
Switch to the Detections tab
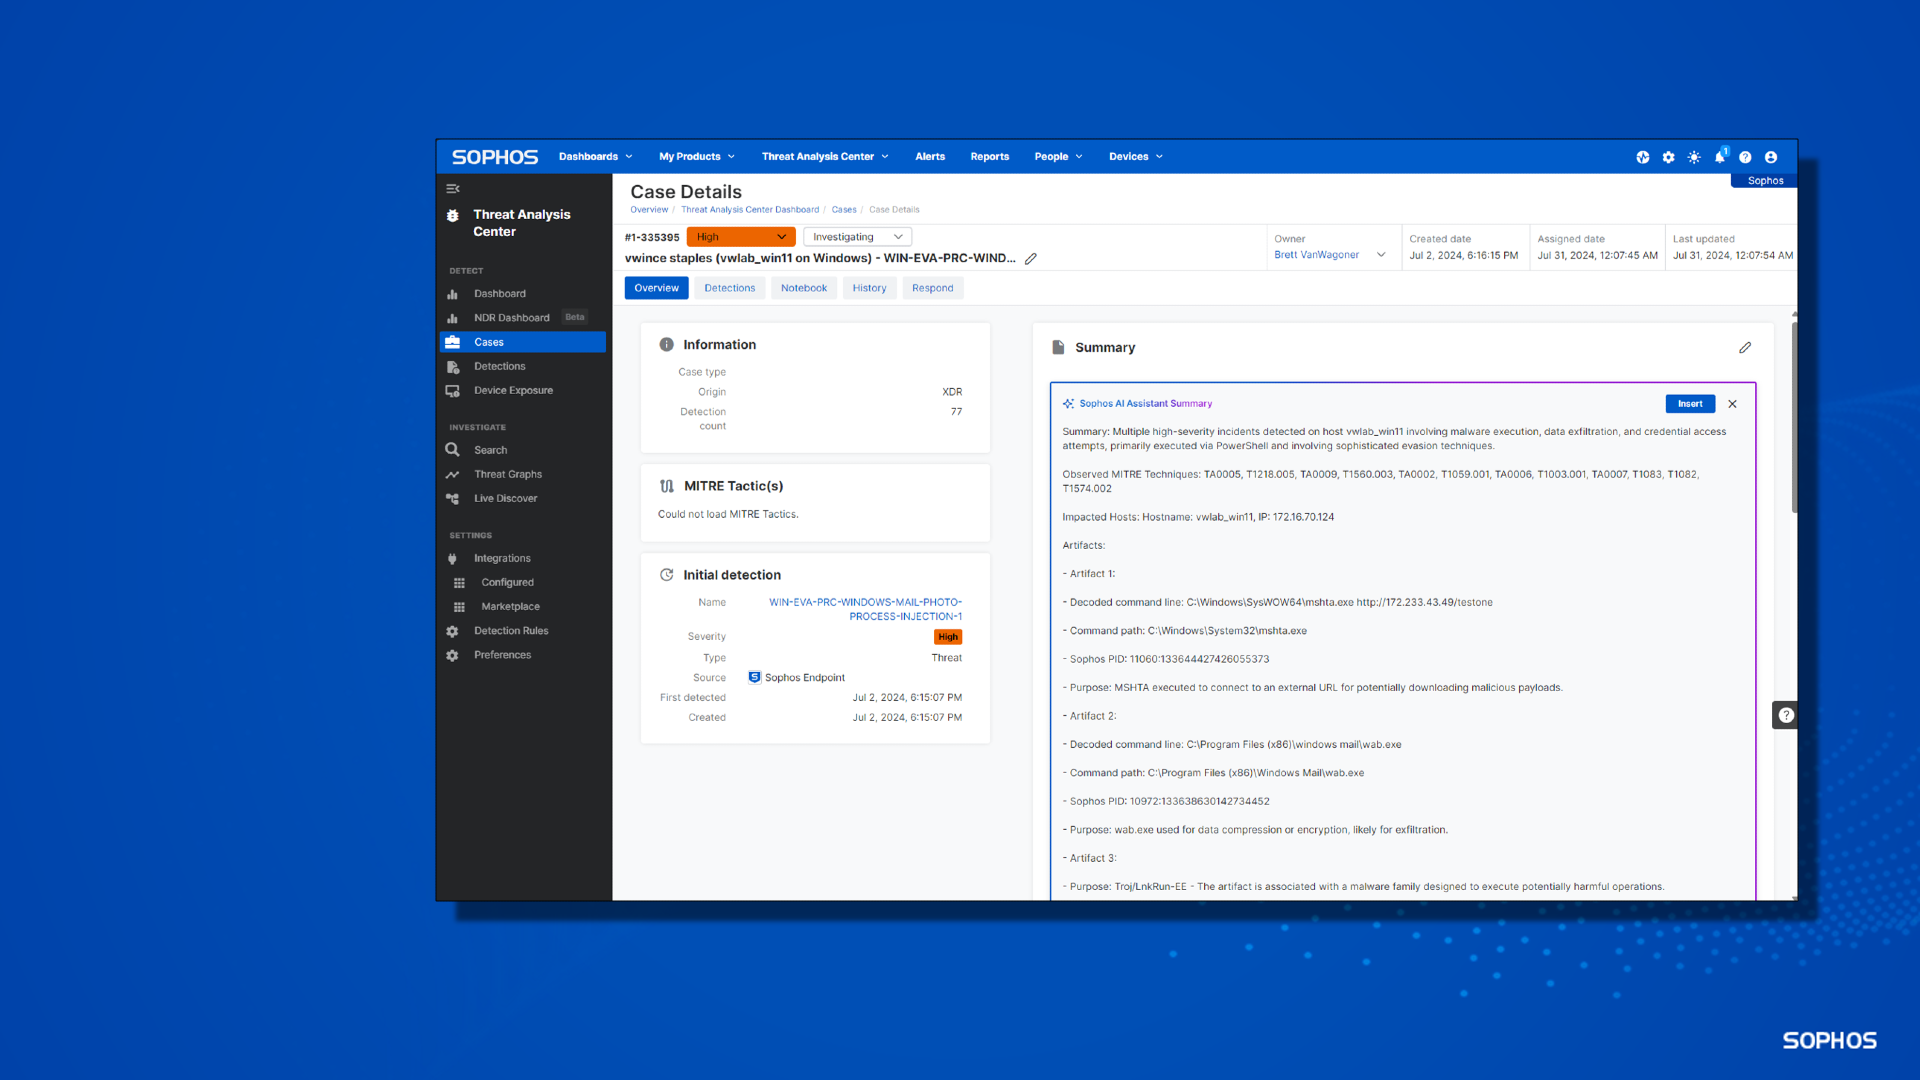pos(729,288)
